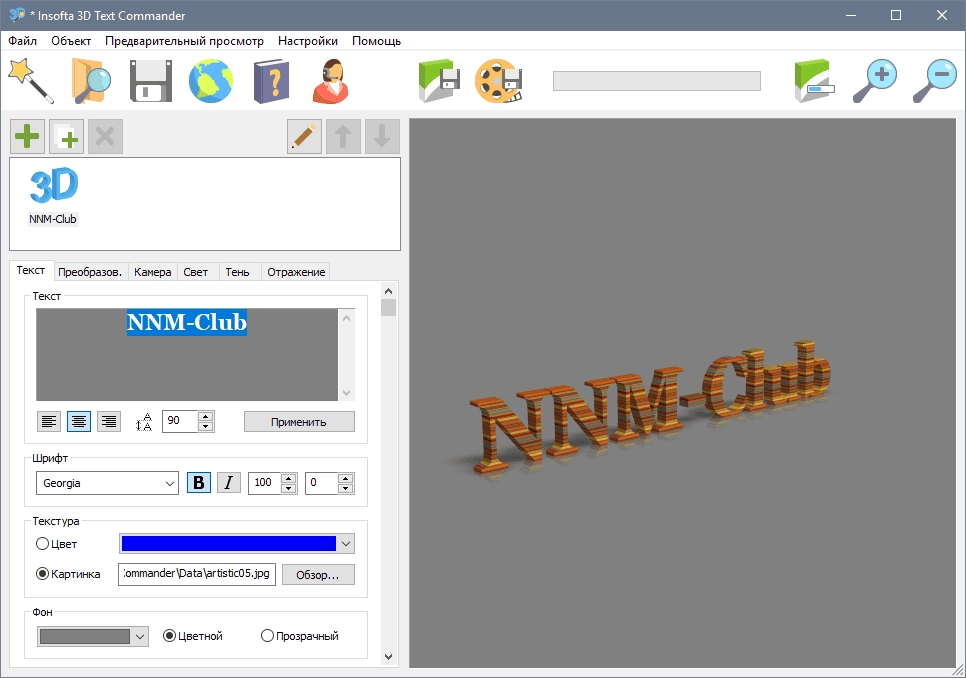The image size is (966, 678).
Task: Move object up with arrow icon
Action: click(343, 137)
